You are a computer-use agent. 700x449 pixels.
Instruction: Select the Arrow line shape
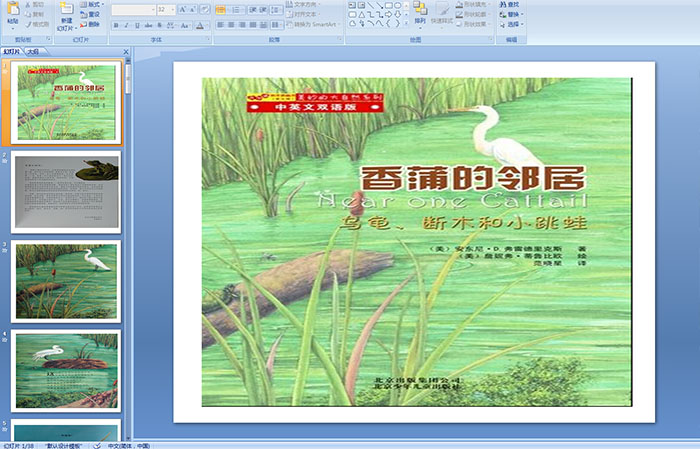pyautogui.click(x=379, y=5)
